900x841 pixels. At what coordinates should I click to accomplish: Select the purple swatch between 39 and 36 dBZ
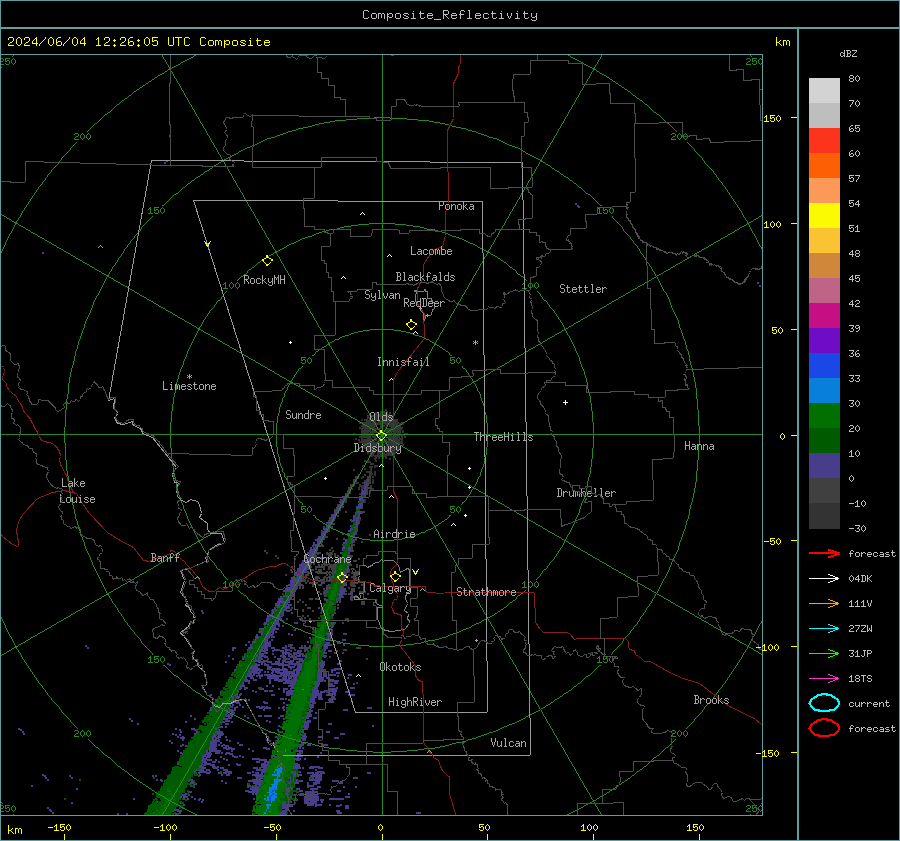(x=824, y=340)
